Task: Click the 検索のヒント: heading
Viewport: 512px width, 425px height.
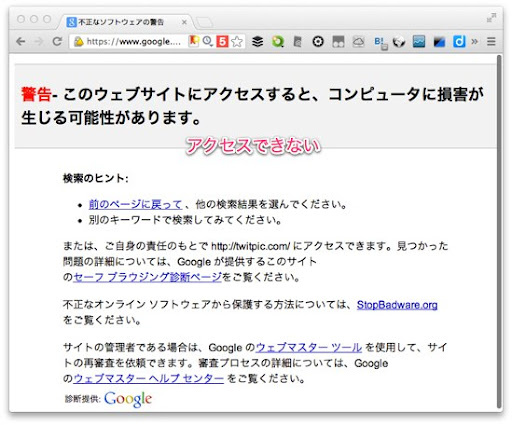Action: 96,178
